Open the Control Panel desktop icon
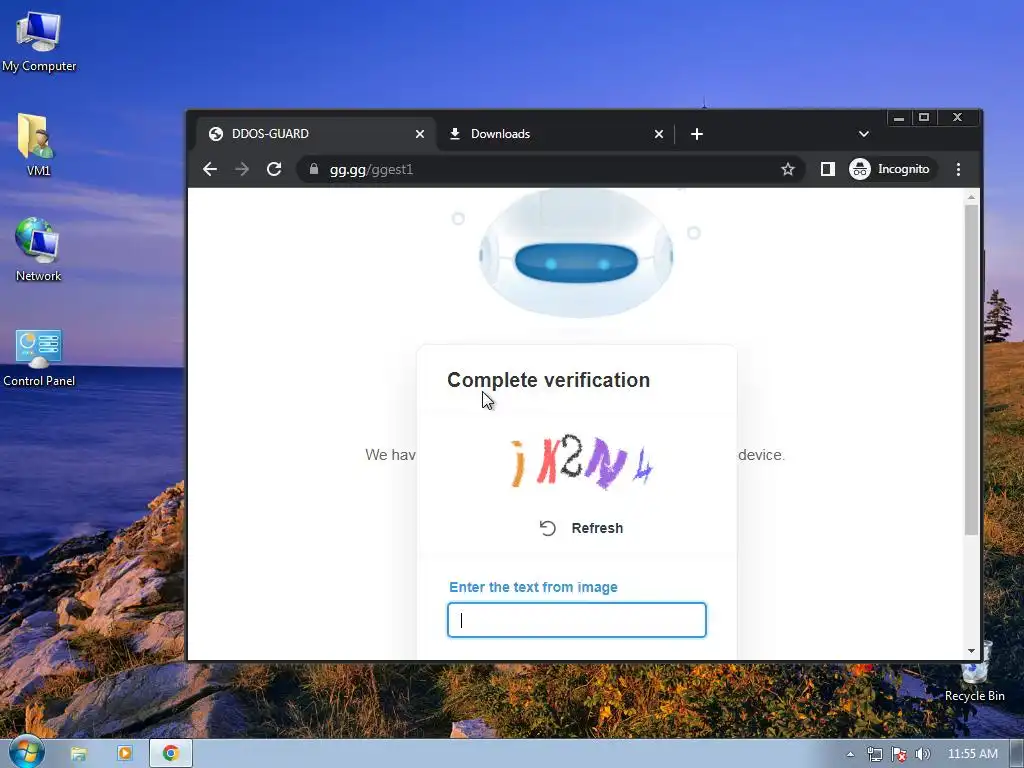The image size is (1024, 768). pyautogui.click(x=39, y=358)
